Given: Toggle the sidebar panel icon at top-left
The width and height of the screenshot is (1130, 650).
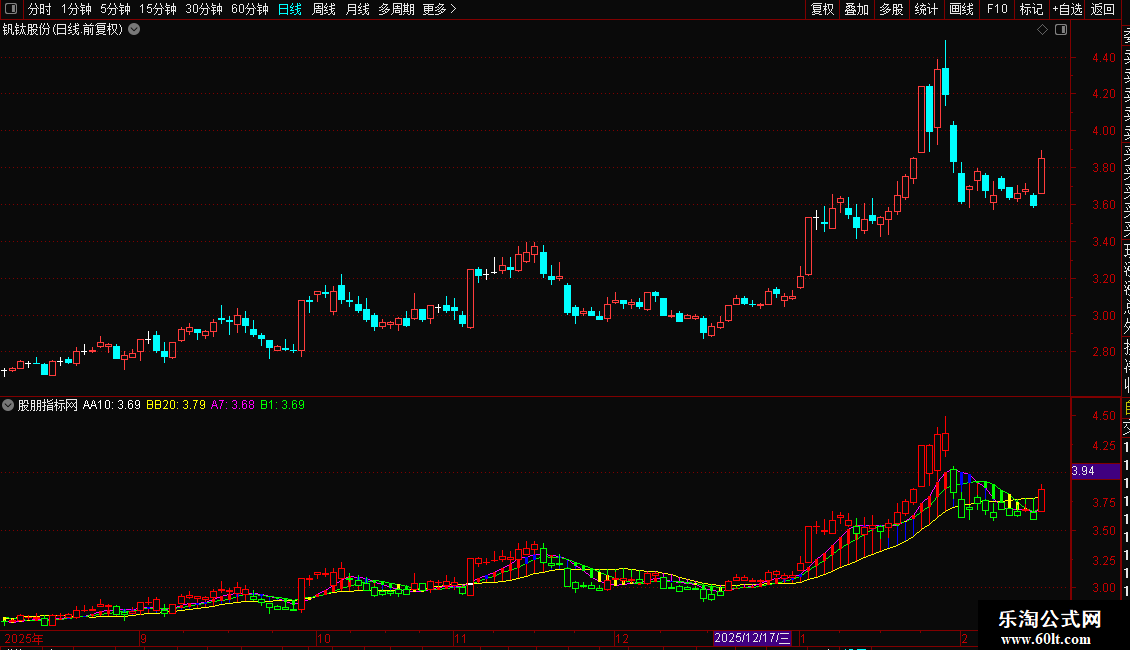Looking at the screenshot, I should [x=11, y=9].
